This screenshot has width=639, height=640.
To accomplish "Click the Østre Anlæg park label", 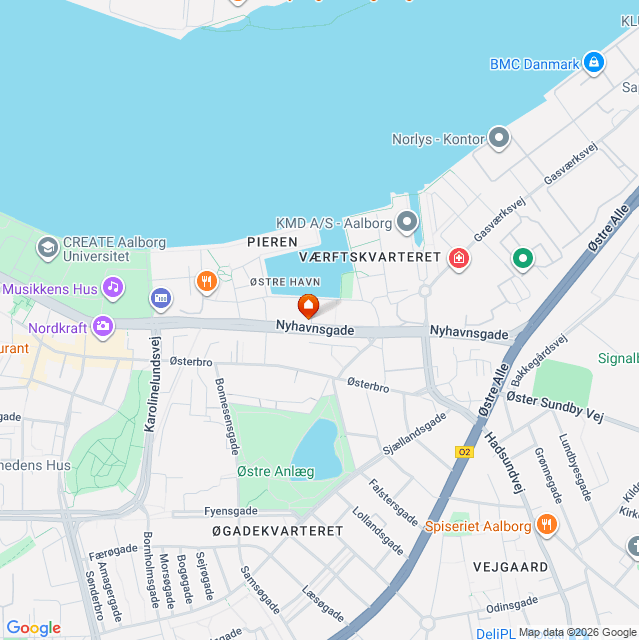I will [x=276, y=471].
